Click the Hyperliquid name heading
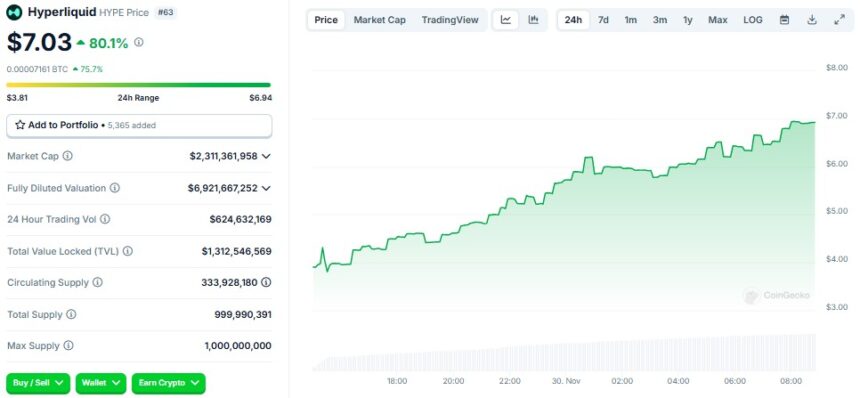 [x=62, y=12]
